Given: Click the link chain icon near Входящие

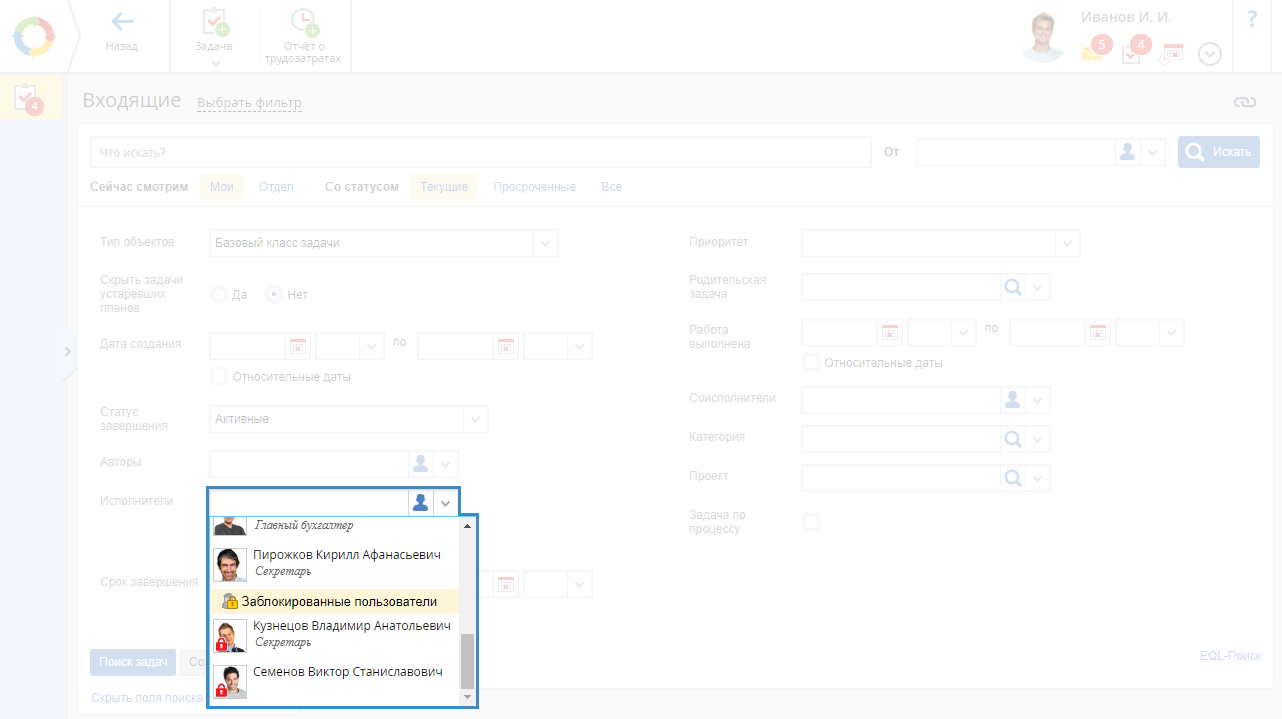Looking at the screenshot, I should pos(1244,102).
